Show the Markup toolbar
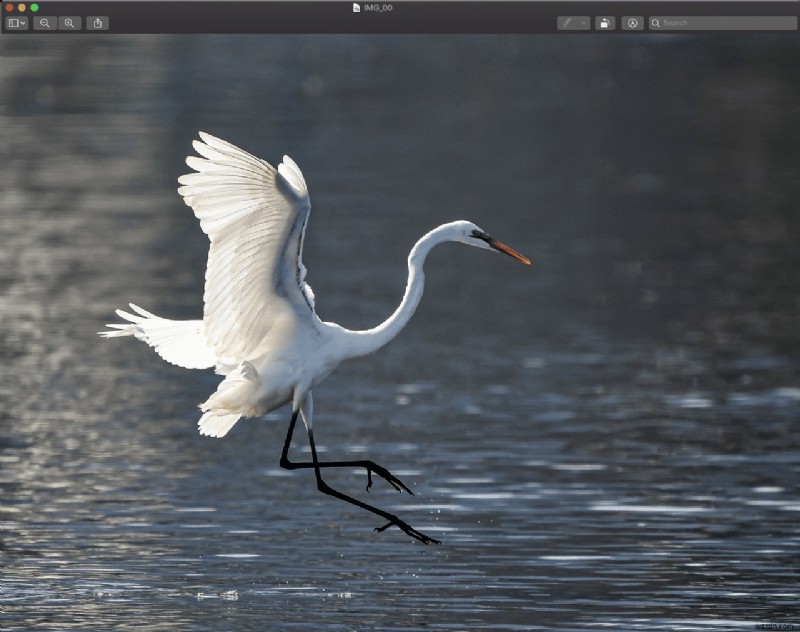The width and height of the screenshot is (800, 632). click(632, 23)
